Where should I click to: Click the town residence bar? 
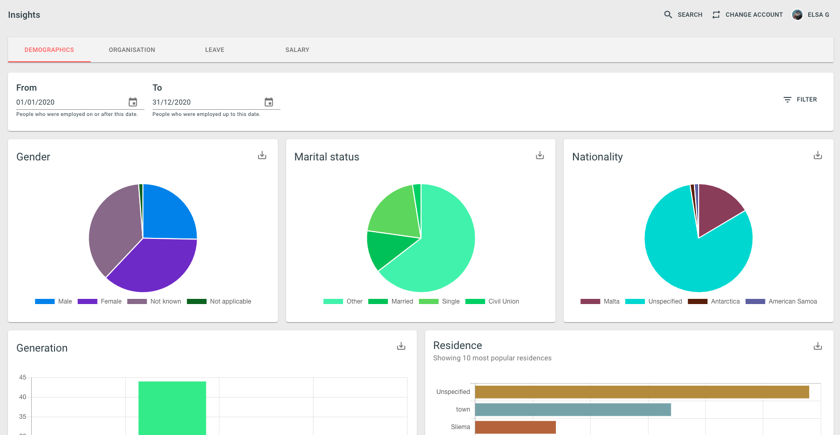[x=573, y=410]
